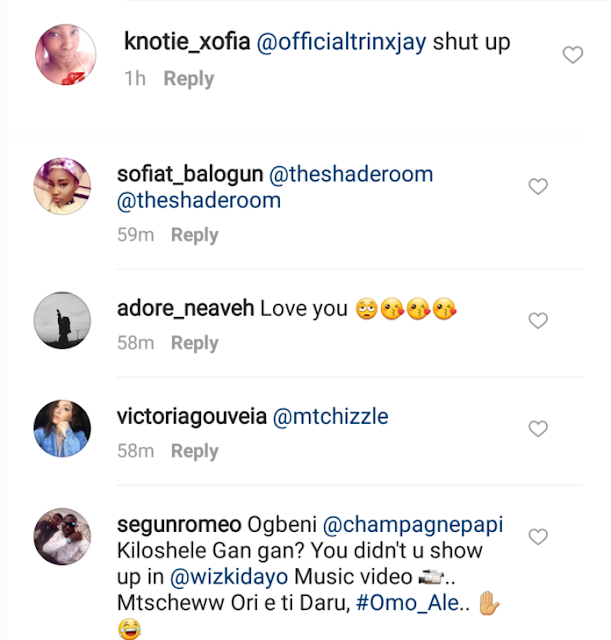Like knotie_xofia's comment with the heart
The height and width of the screenshot is (640, 611).
[572, 56]
